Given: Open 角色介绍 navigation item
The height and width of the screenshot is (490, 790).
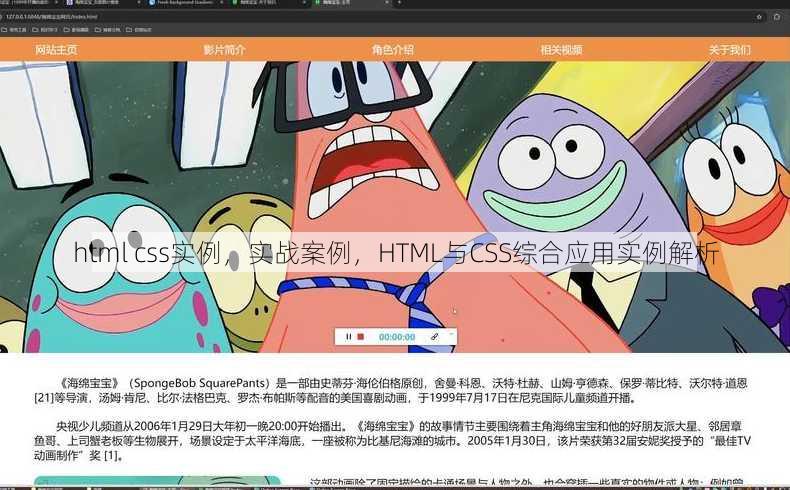Looking at the screenshot, I should pyautogui.click(x=393, y=50).
